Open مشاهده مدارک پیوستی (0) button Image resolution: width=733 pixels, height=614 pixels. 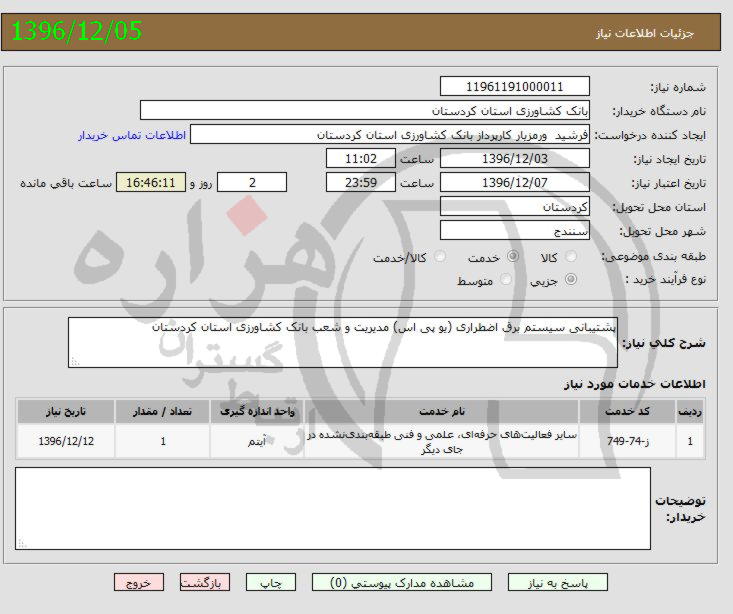(x=402, y=583)
